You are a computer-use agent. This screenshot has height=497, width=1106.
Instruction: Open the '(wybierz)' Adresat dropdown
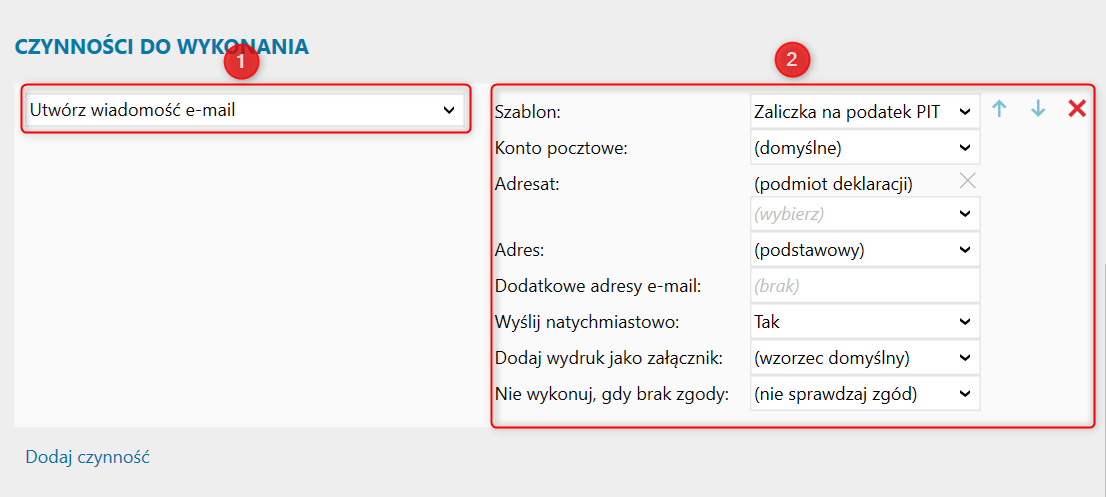click(x=865, y=214)
